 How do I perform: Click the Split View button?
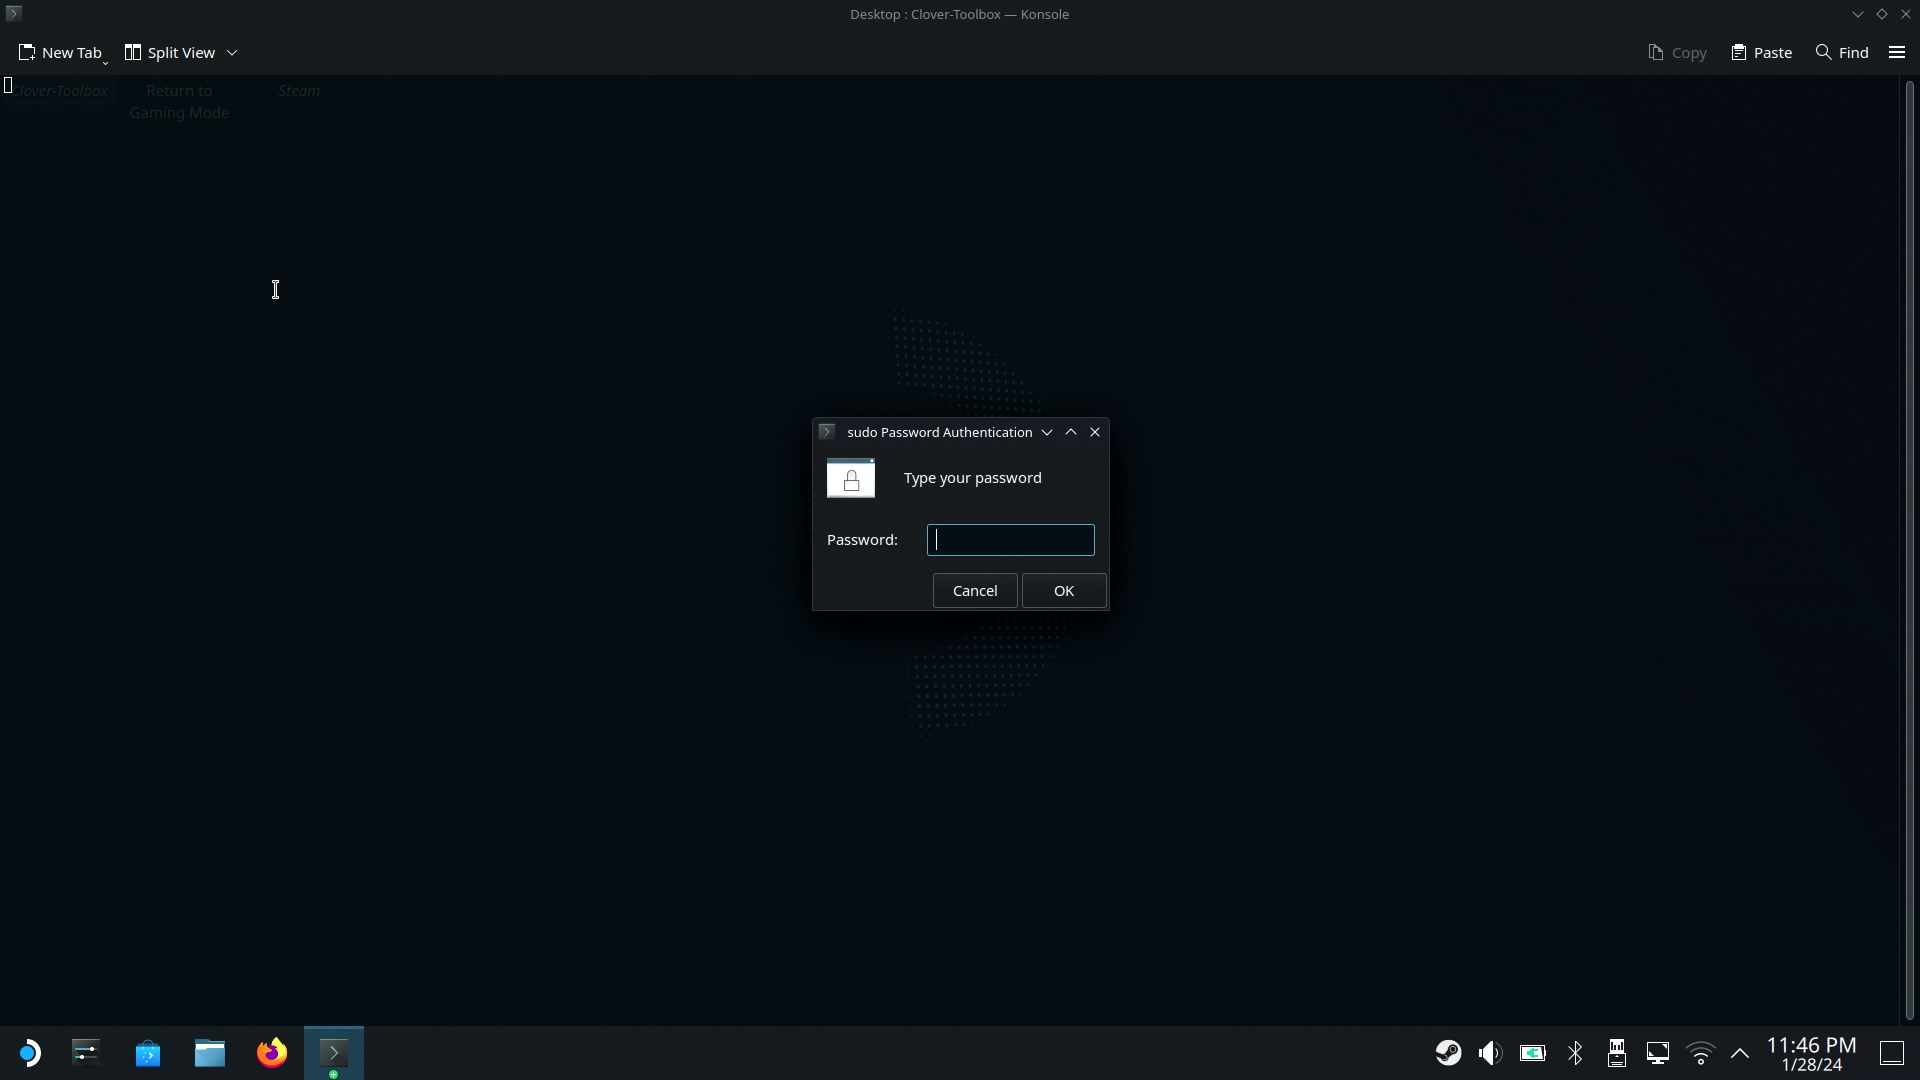tap(170, 52)
